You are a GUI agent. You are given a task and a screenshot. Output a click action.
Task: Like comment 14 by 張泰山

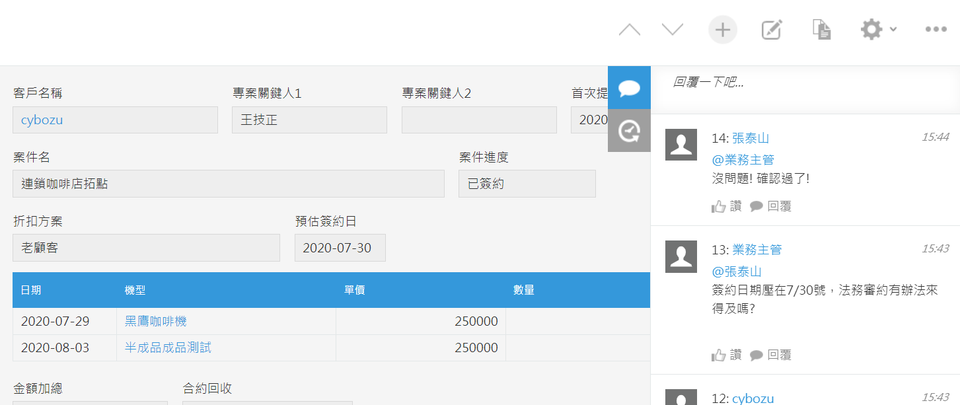[x=726, y=206]
